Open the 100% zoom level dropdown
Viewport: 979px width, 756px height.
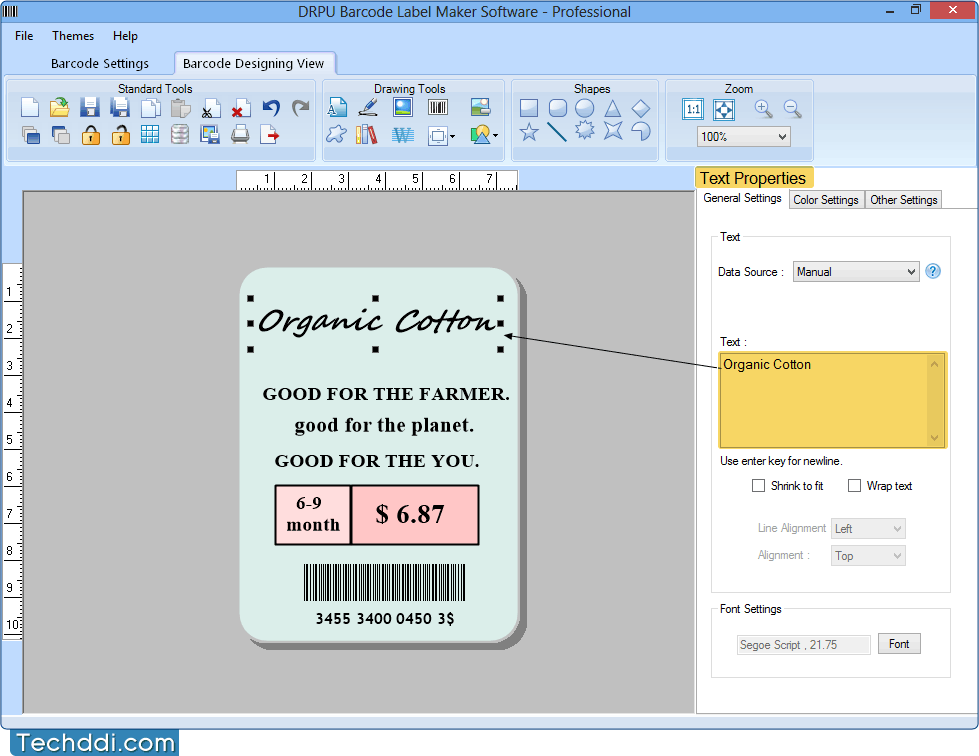744,137
